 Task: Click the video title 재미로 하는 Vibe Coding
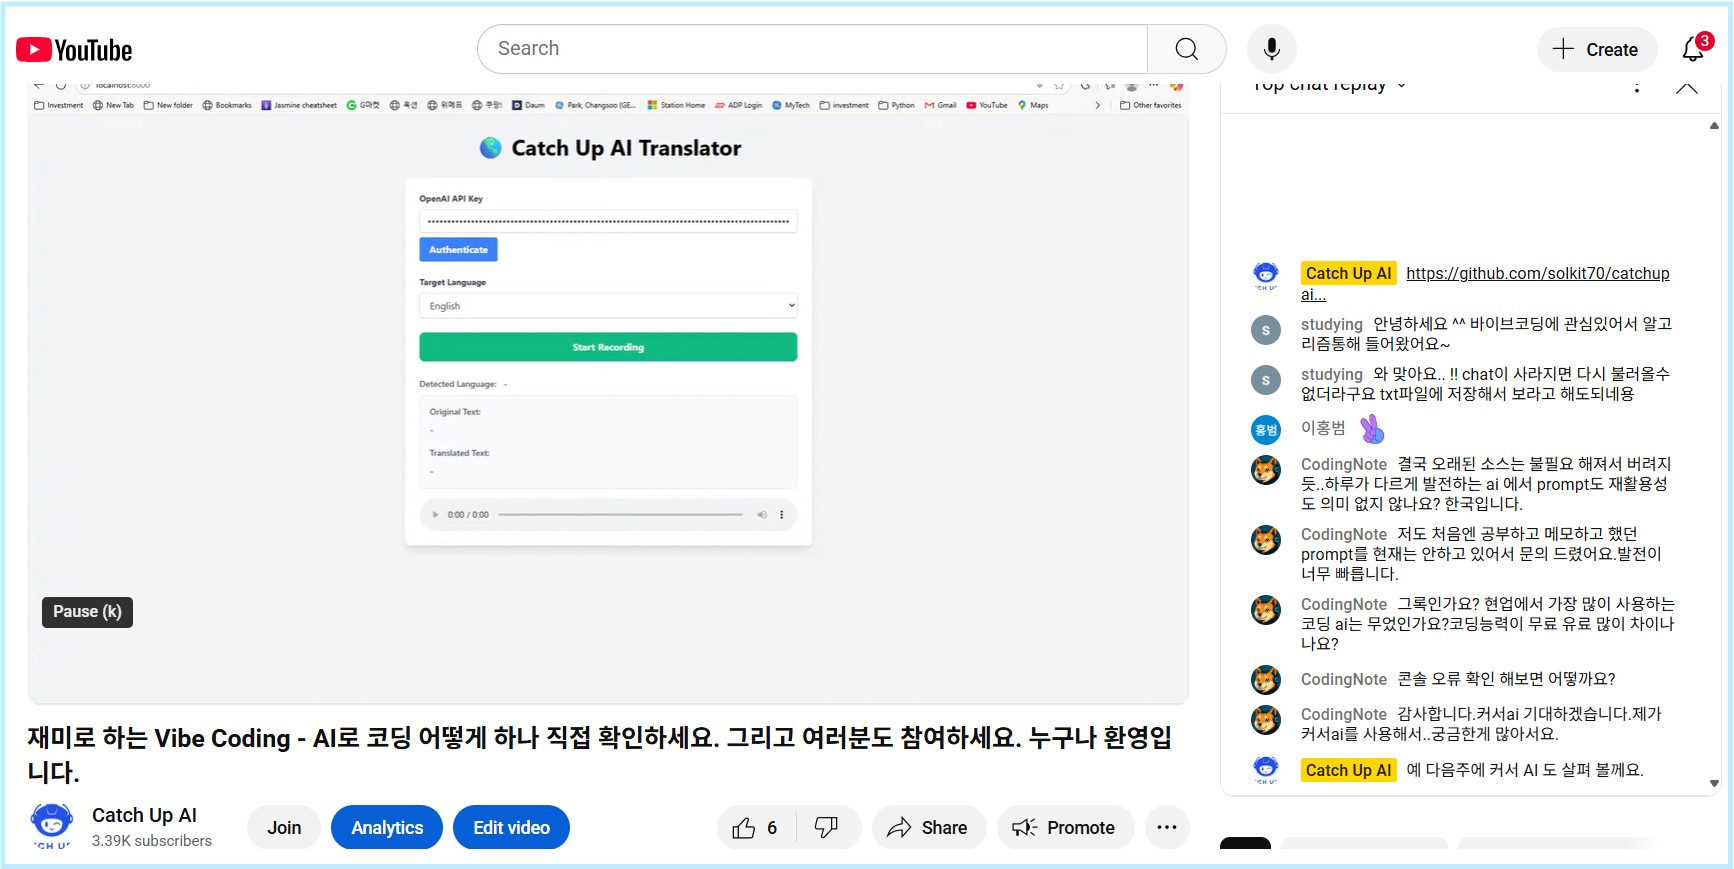[x=600, y=755]
